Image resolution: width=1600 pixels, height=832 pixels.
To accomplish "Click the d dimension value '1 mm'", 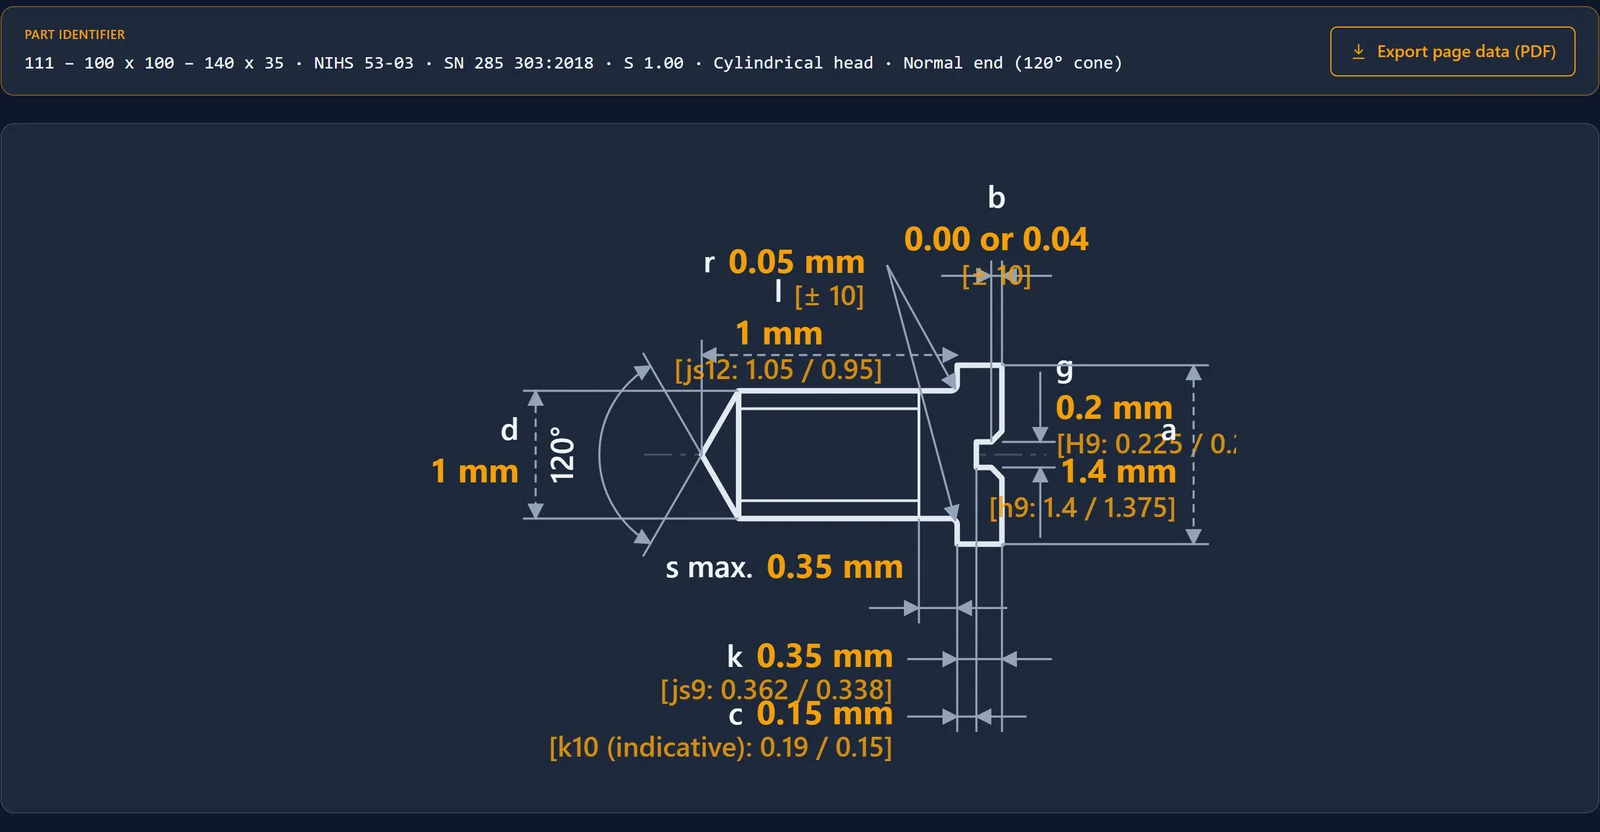I will click(475, 471).
